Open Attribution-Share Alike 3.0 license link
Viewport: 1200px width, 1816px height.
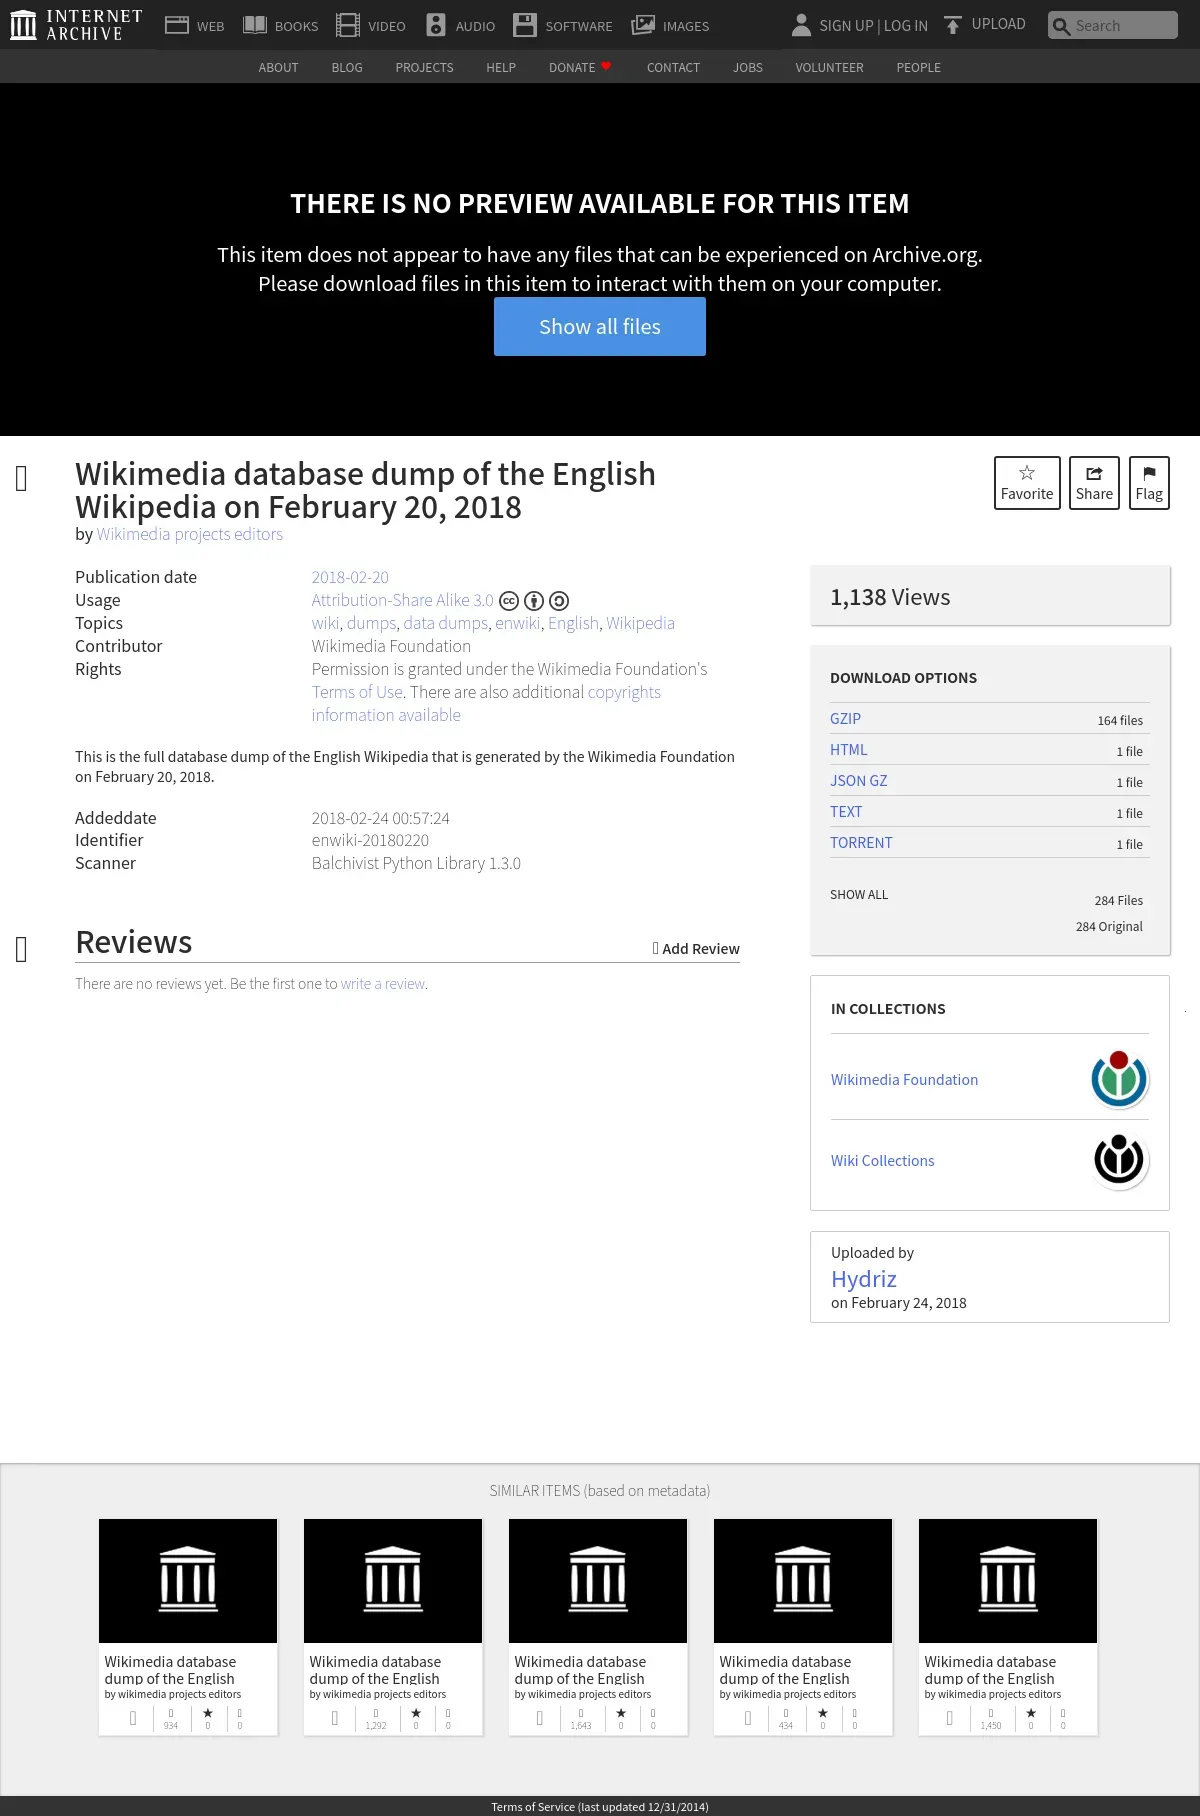(x=402, y=600)
